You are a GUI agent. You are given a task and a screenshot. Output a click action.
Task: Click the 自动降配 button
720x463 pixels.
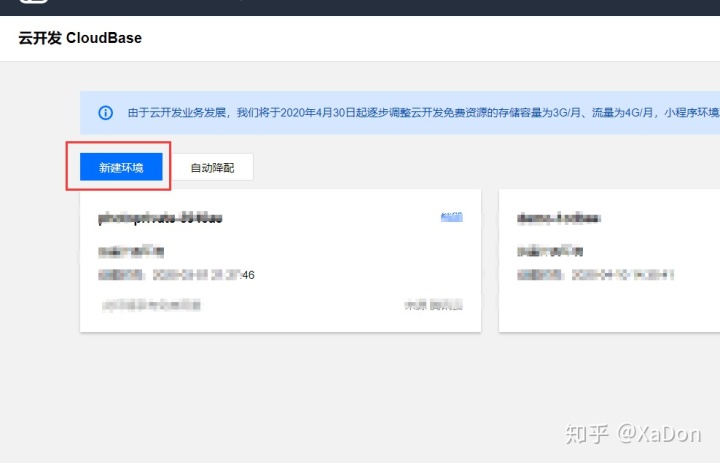pyautogui.click(x=212, y=167)
